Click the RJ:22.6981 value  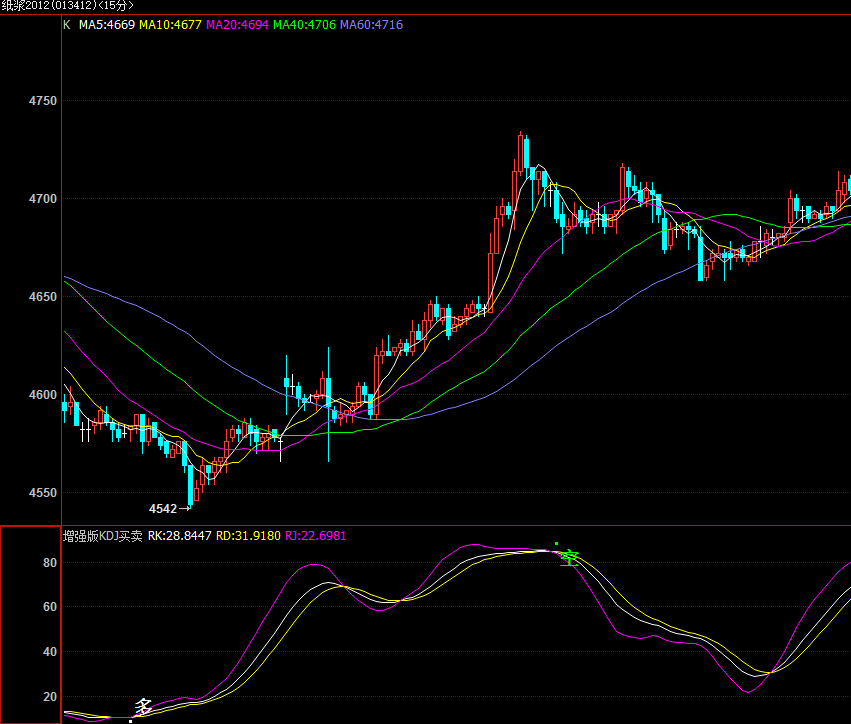(316, 536)
